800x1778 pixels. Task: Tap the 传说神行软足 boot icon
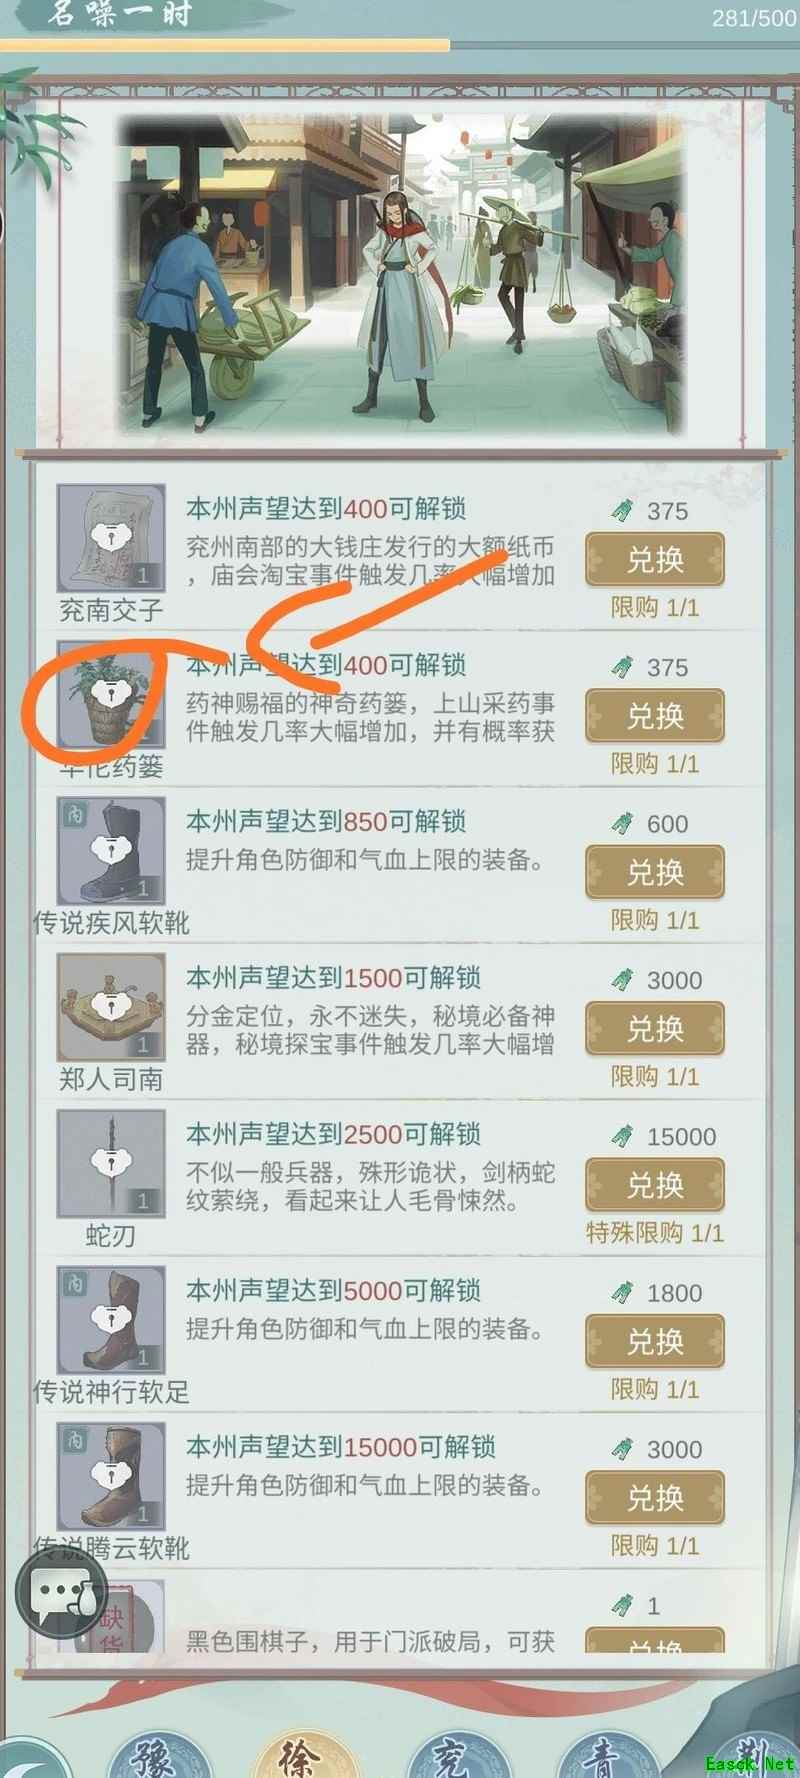pos(110,1320)
